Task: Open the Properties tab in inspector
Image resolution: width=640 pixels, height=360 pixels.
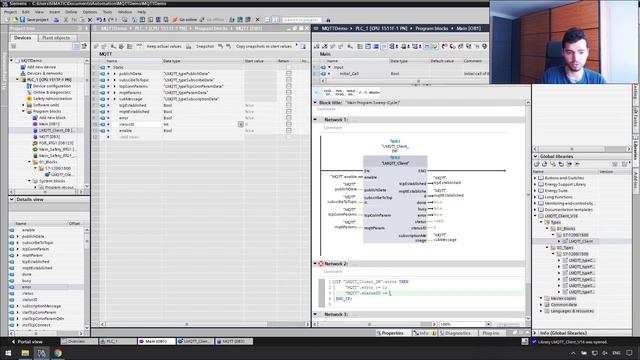Action: point(391,333)
